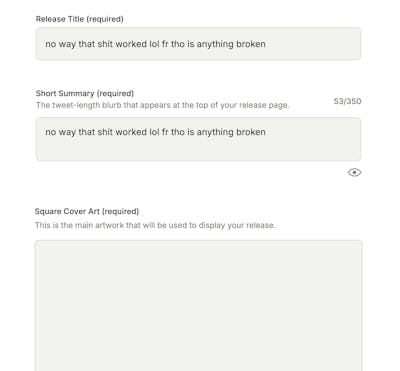Click the Square Cover Art (required) label

(x=87, y=211)
